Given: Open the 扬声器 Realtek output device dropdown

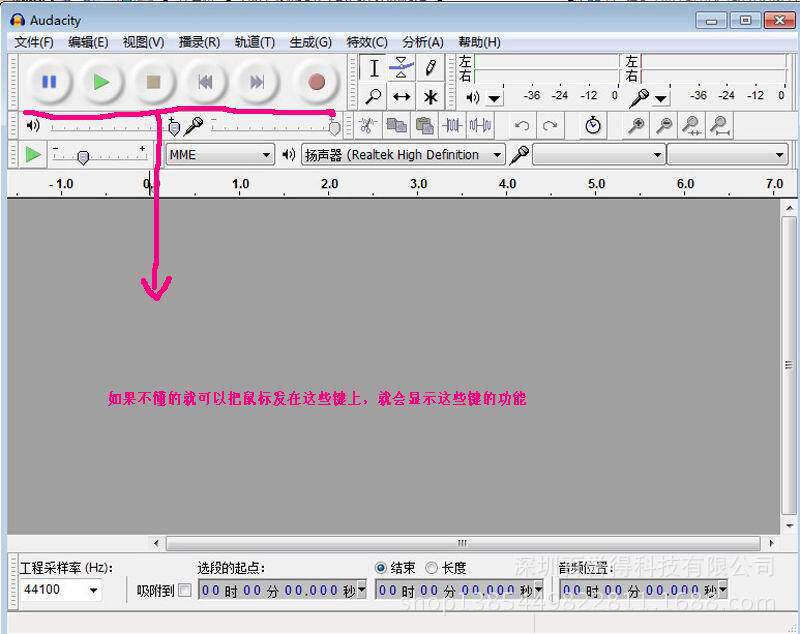Looking at the screenshot, I should [x=403, y=155].
